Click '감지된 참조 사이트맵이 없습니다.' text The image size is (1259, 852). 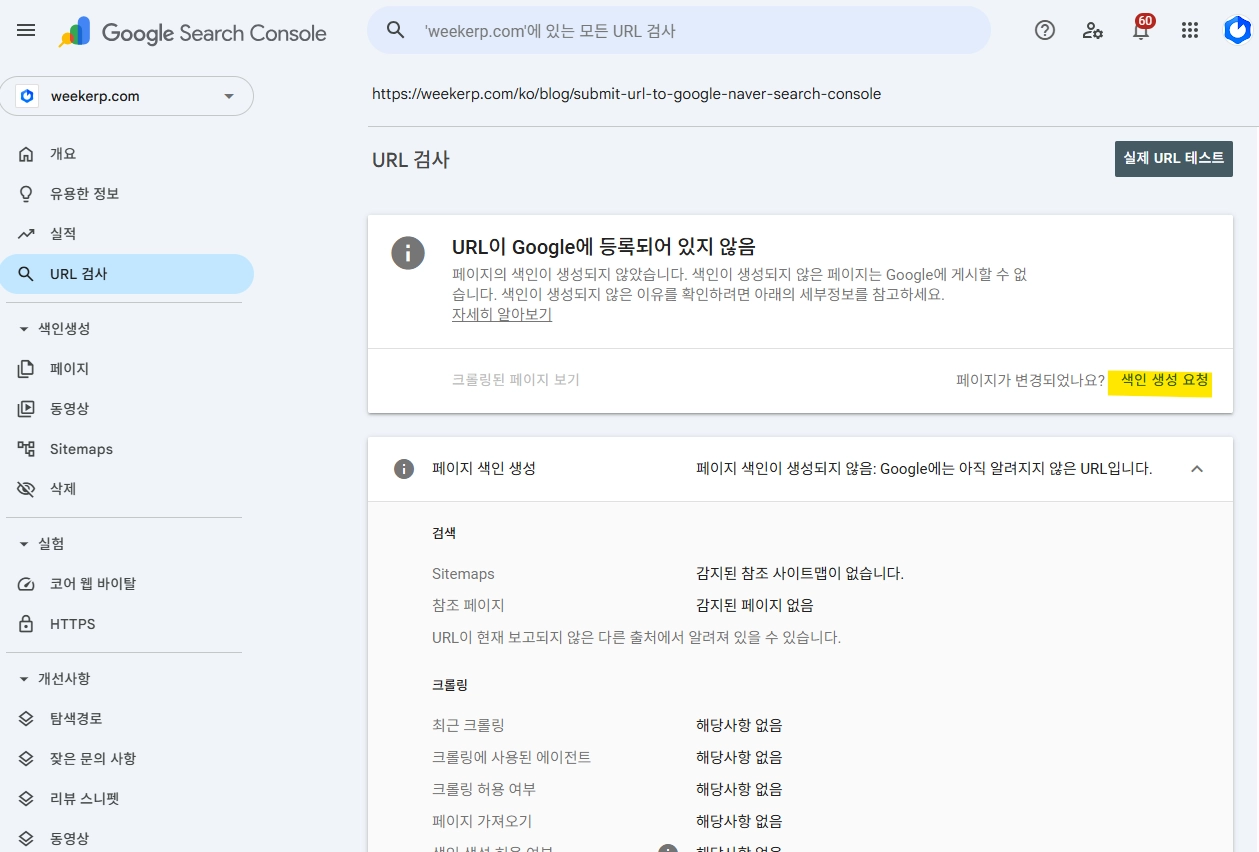click(x=800, y=574)
